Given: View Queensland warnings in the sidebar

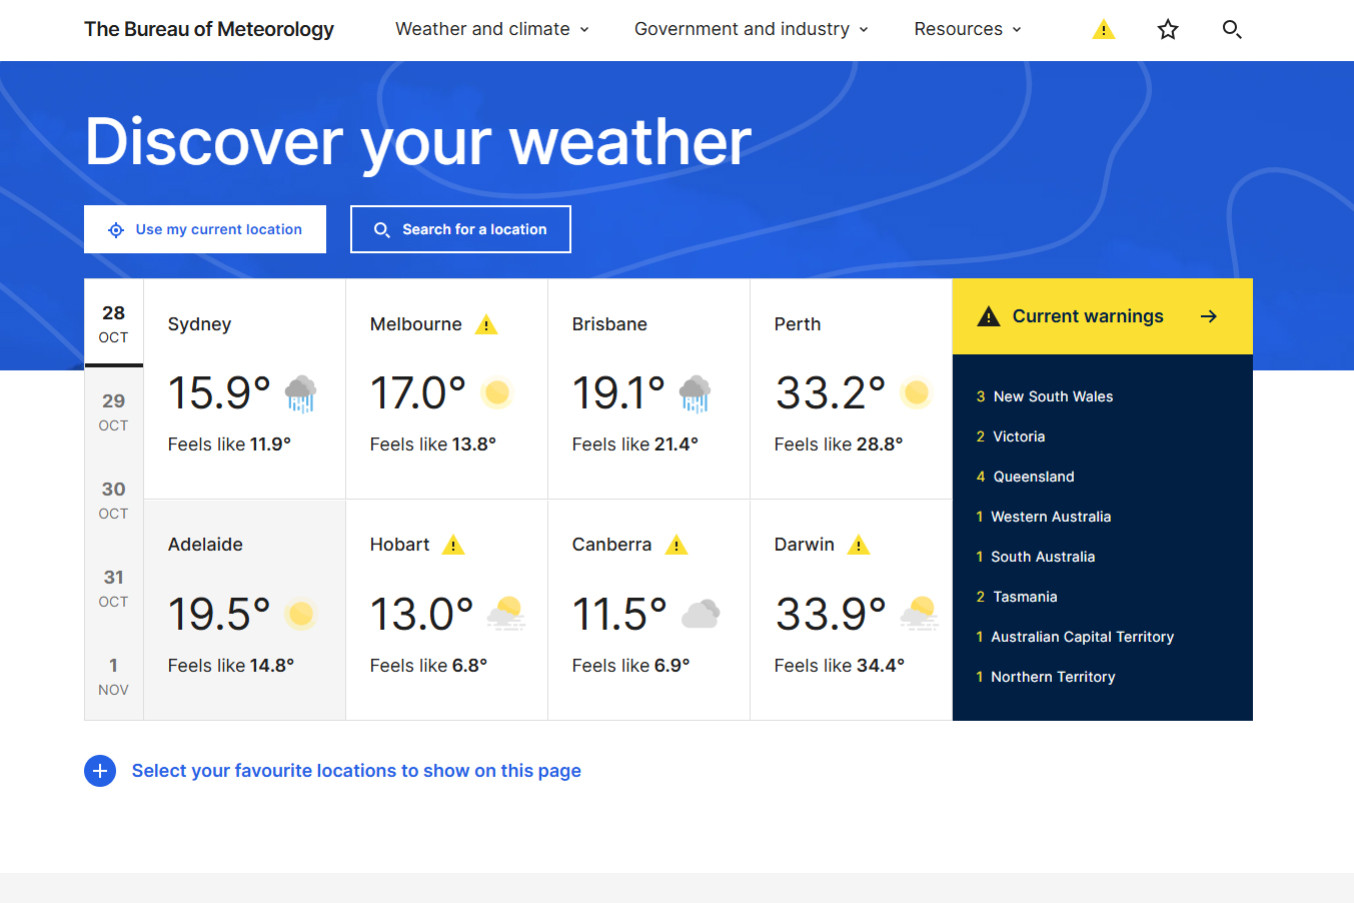Looking at the screenshot, I should (x=1033, y=476).
